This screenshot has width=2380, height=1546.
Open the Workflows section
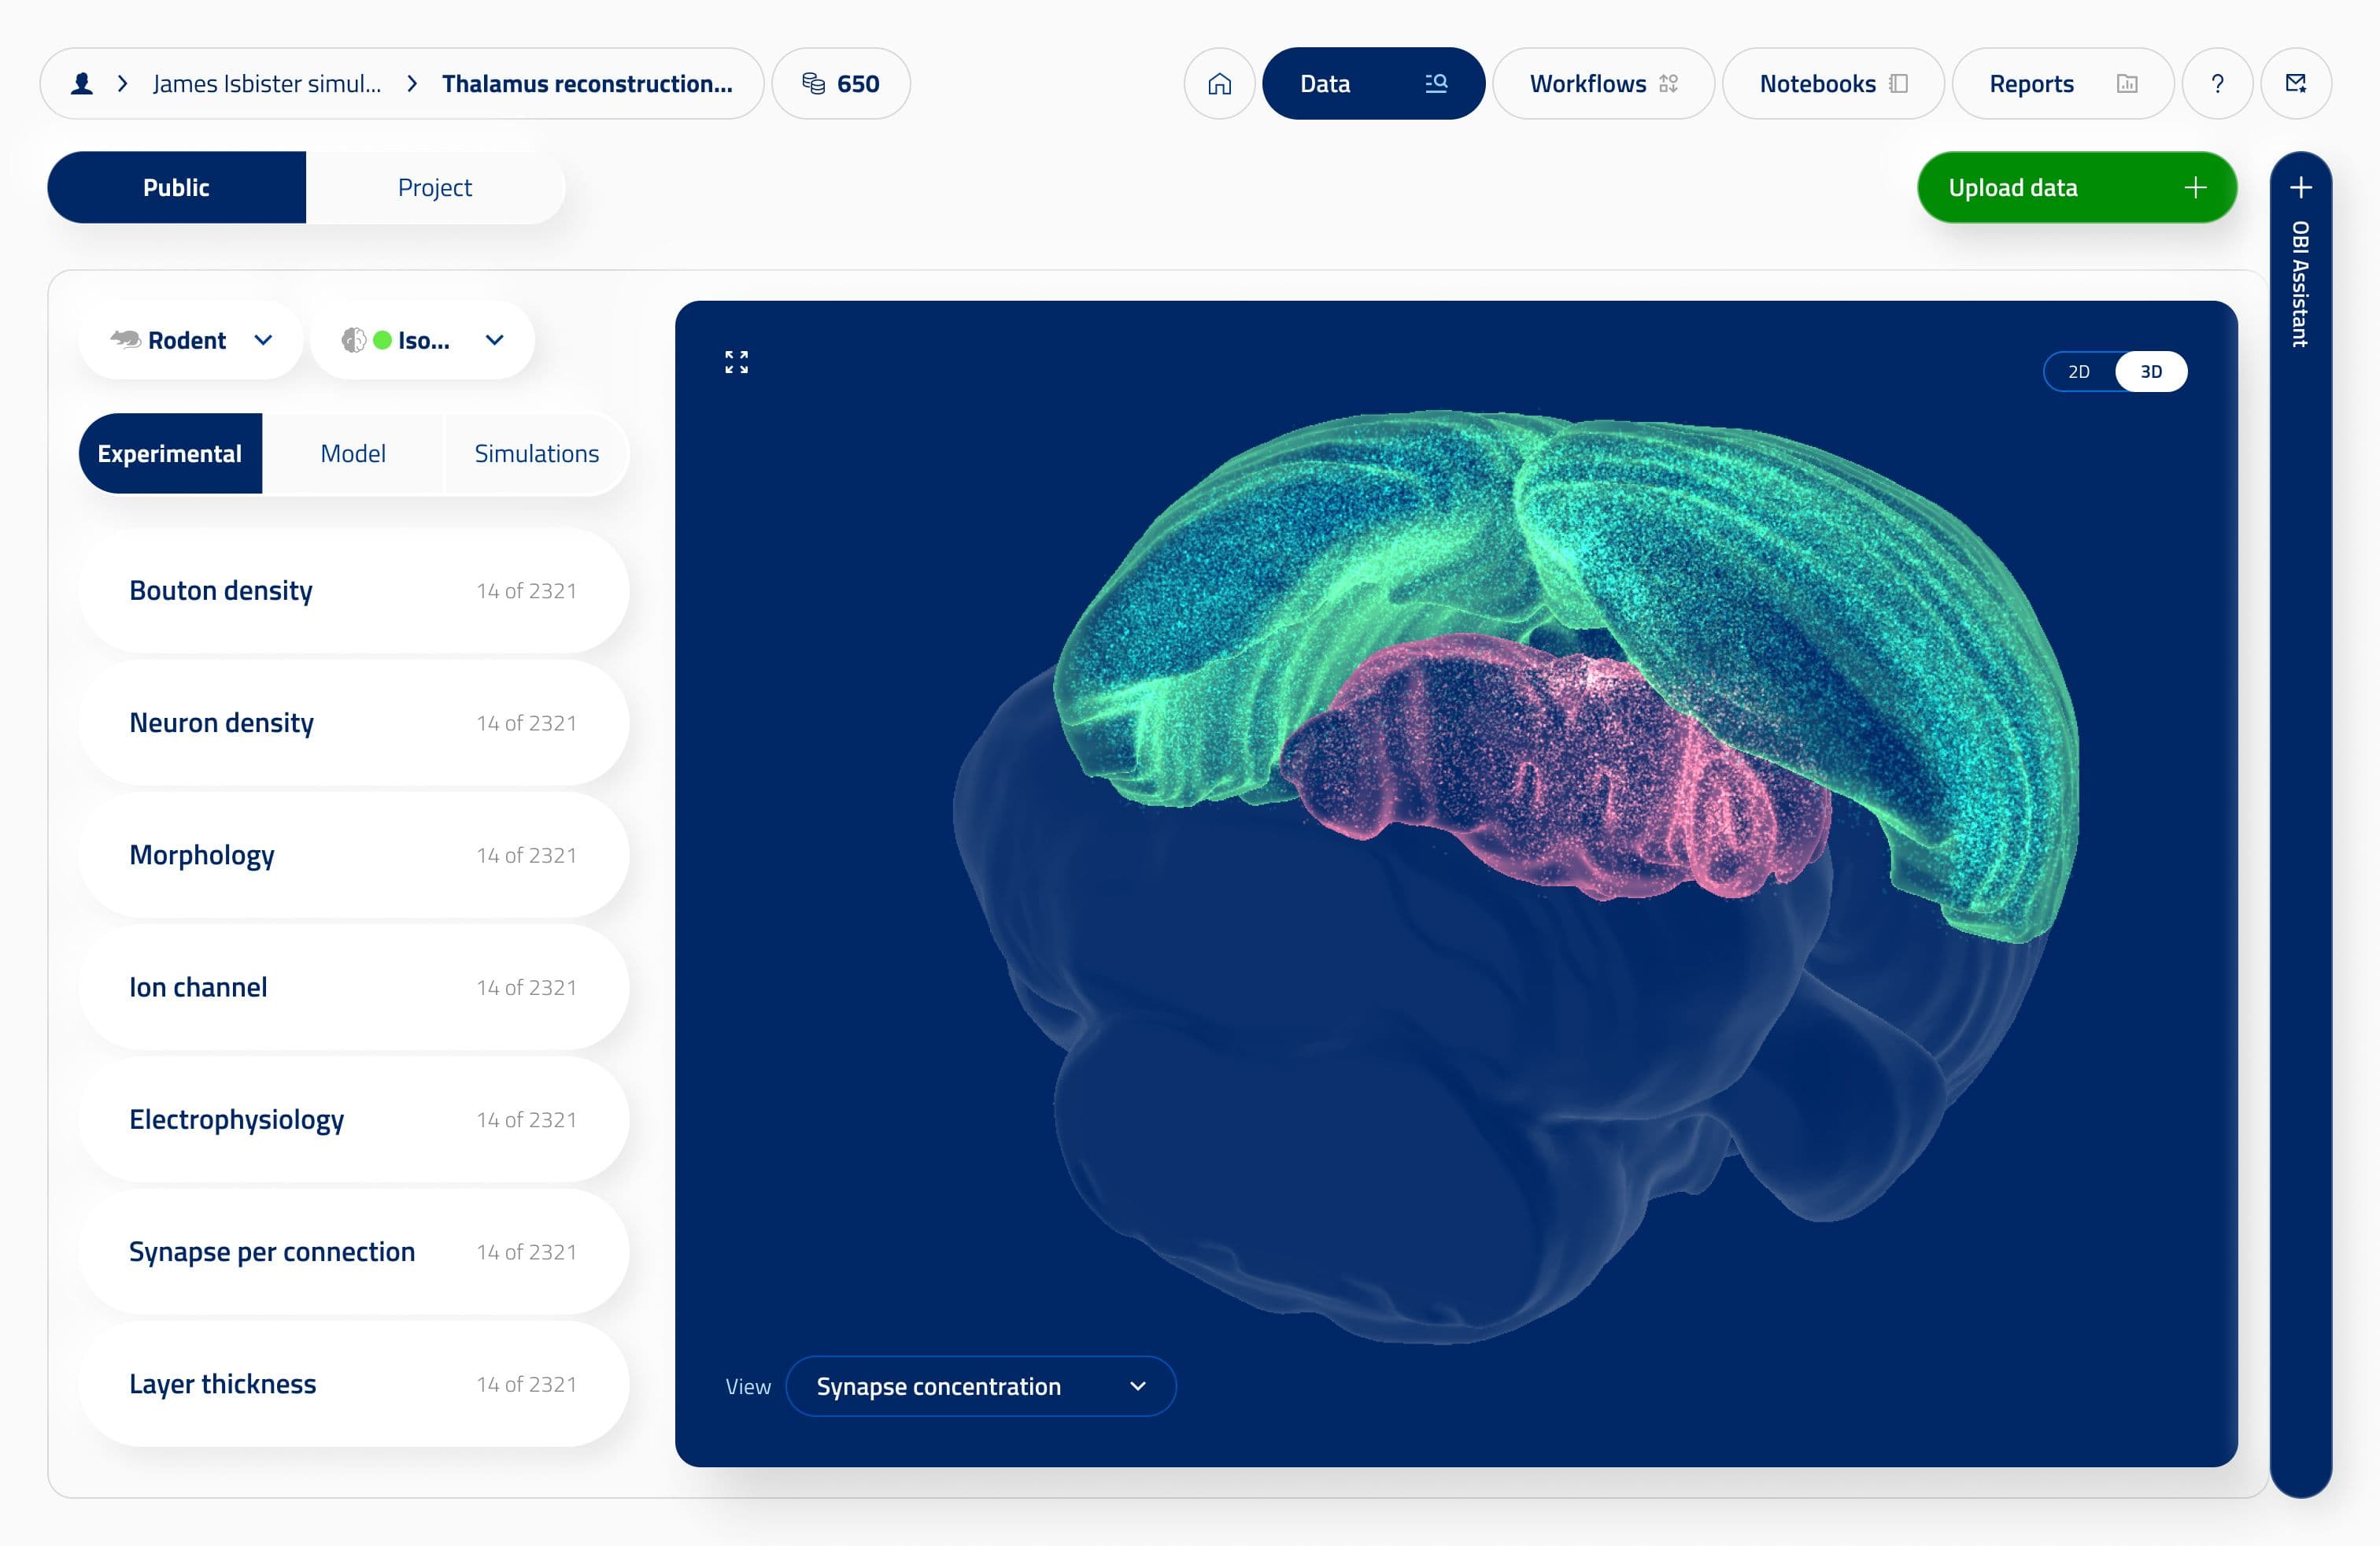pos(1603,84)
